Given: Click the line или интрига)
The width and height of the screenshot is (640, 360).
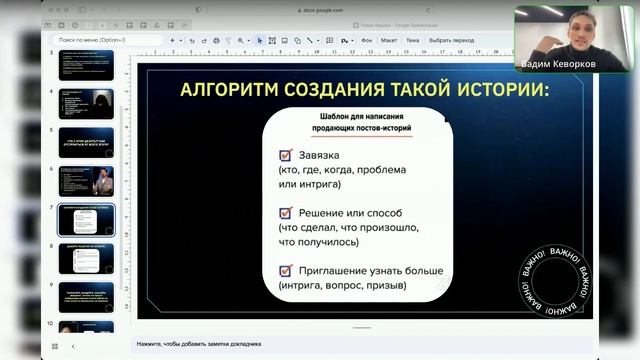Looking at the screenshot, I should 309,184.
